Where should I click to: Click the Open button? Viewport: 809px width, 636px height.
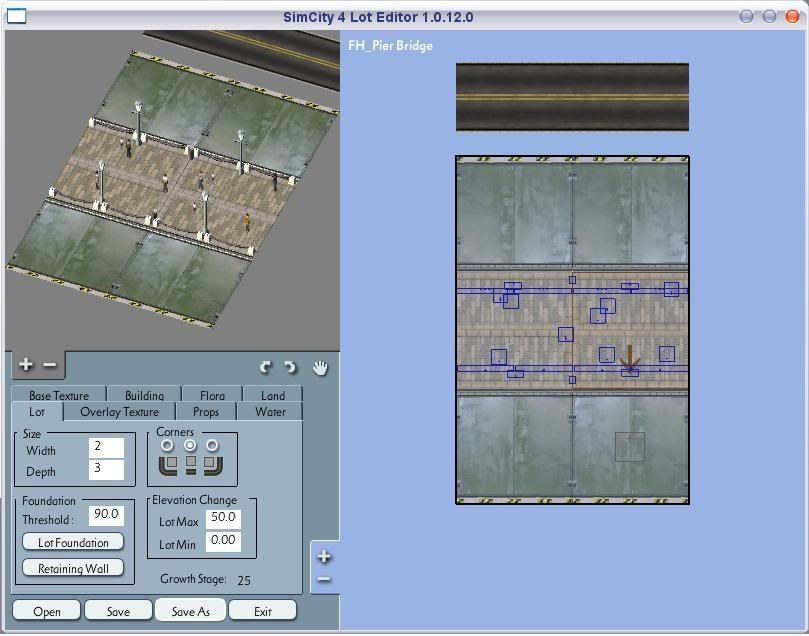pyautogui.click(x=46, y=611)
